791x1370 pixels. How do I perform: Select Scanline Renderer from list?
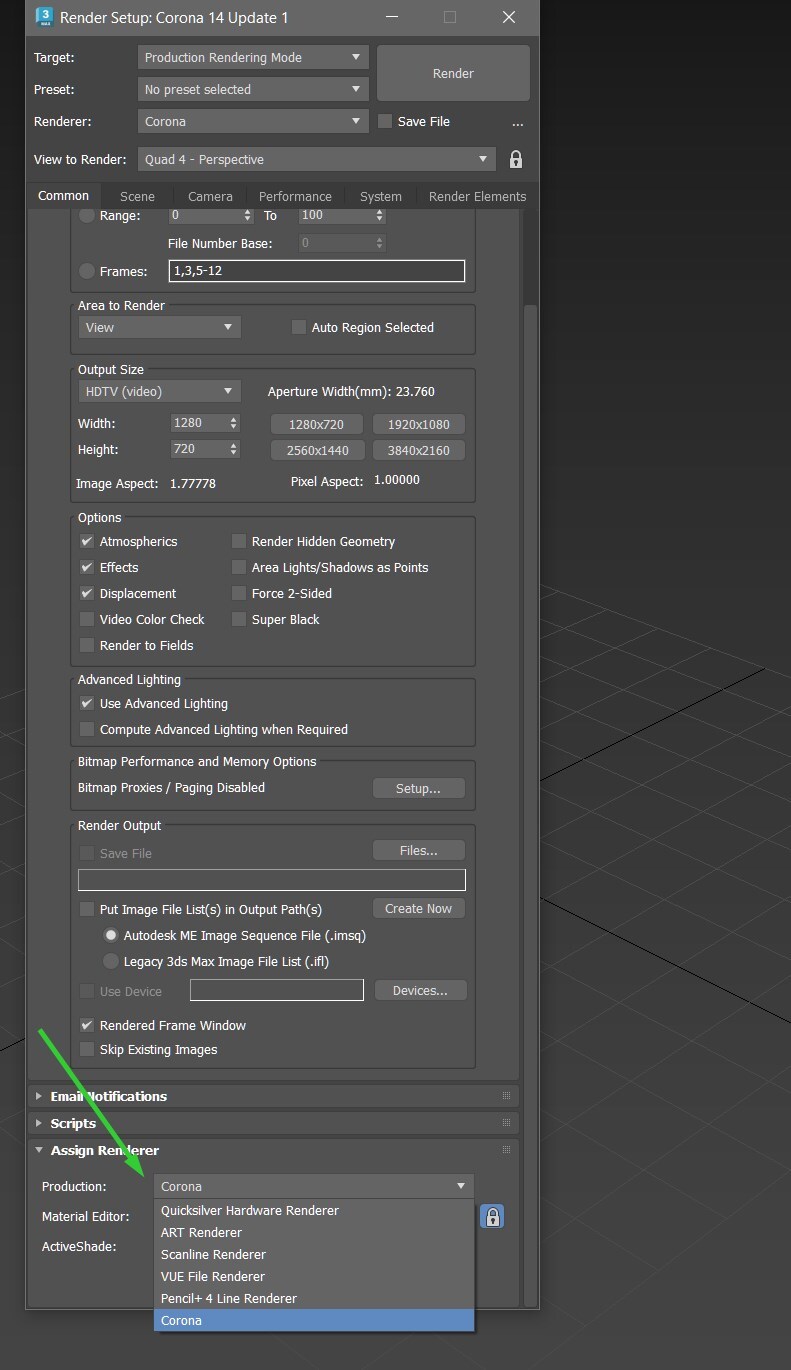pyautogui.click(x=314, y=1254)
